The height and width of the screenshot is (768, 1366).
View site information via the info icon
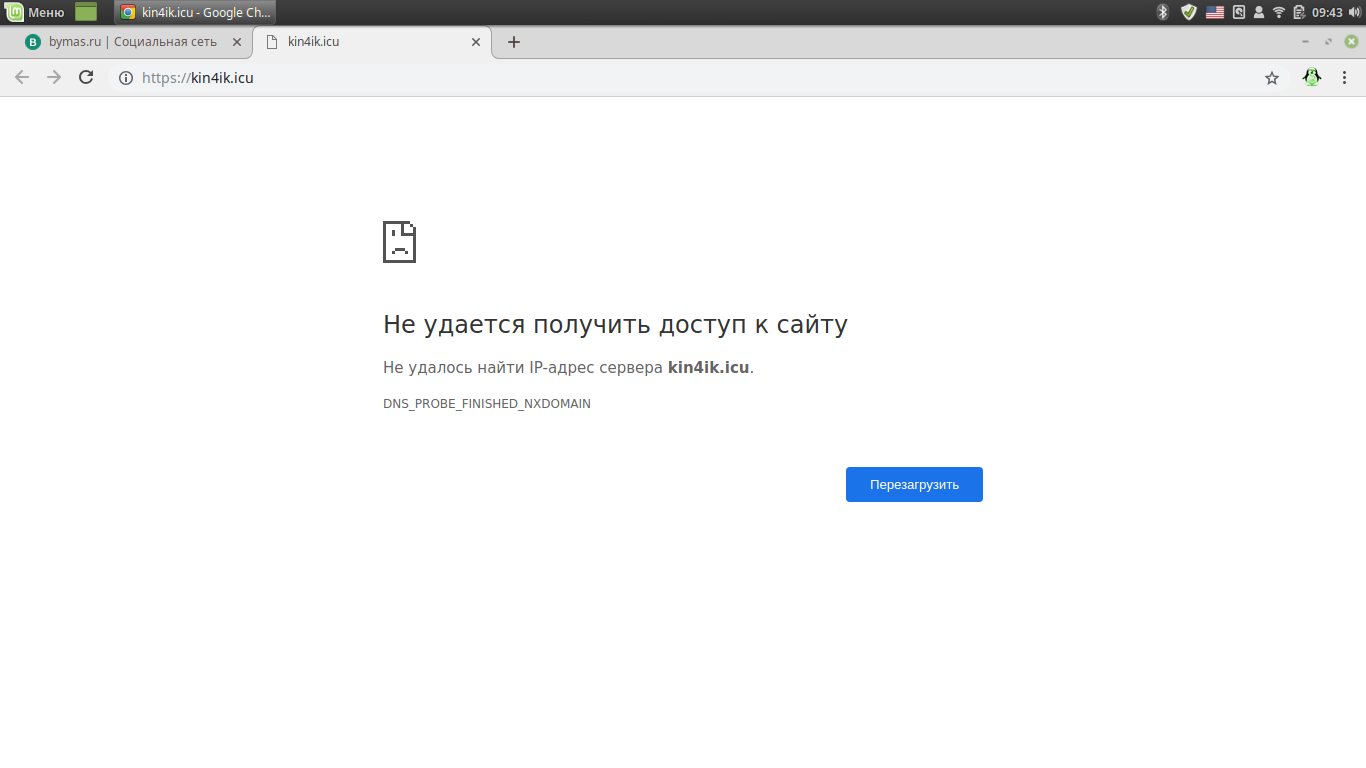pyautogui.click(x=126, y=78)
